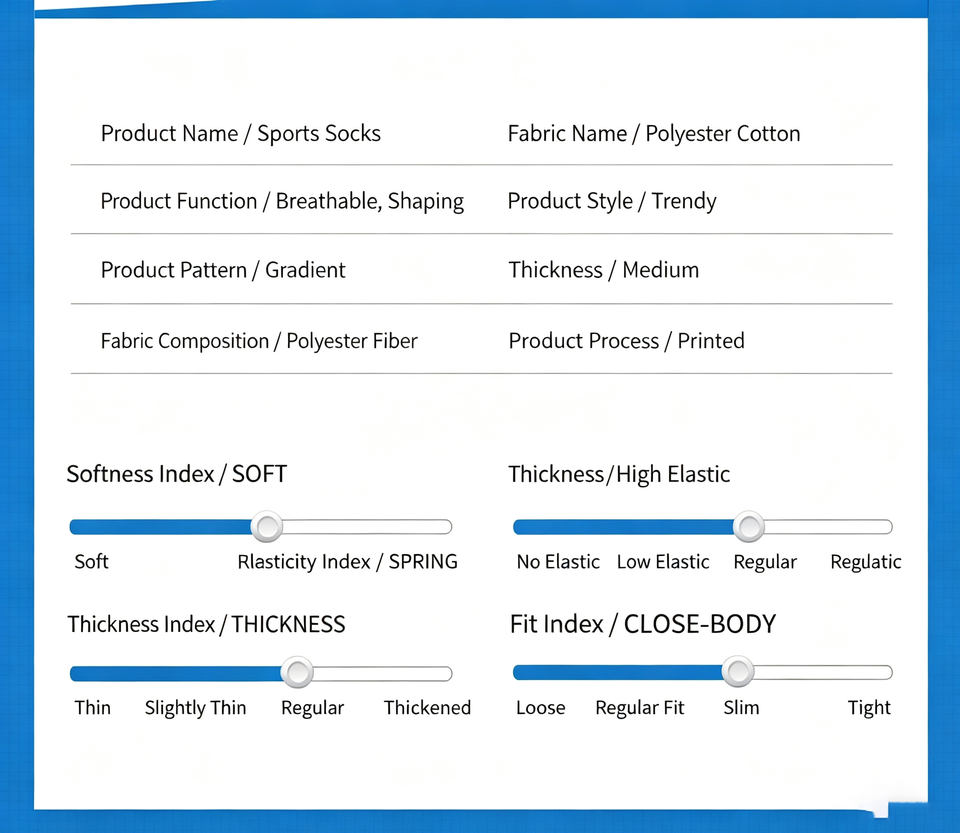
Task: Select the 'Thin' thickness label
Action: (92, 708)
